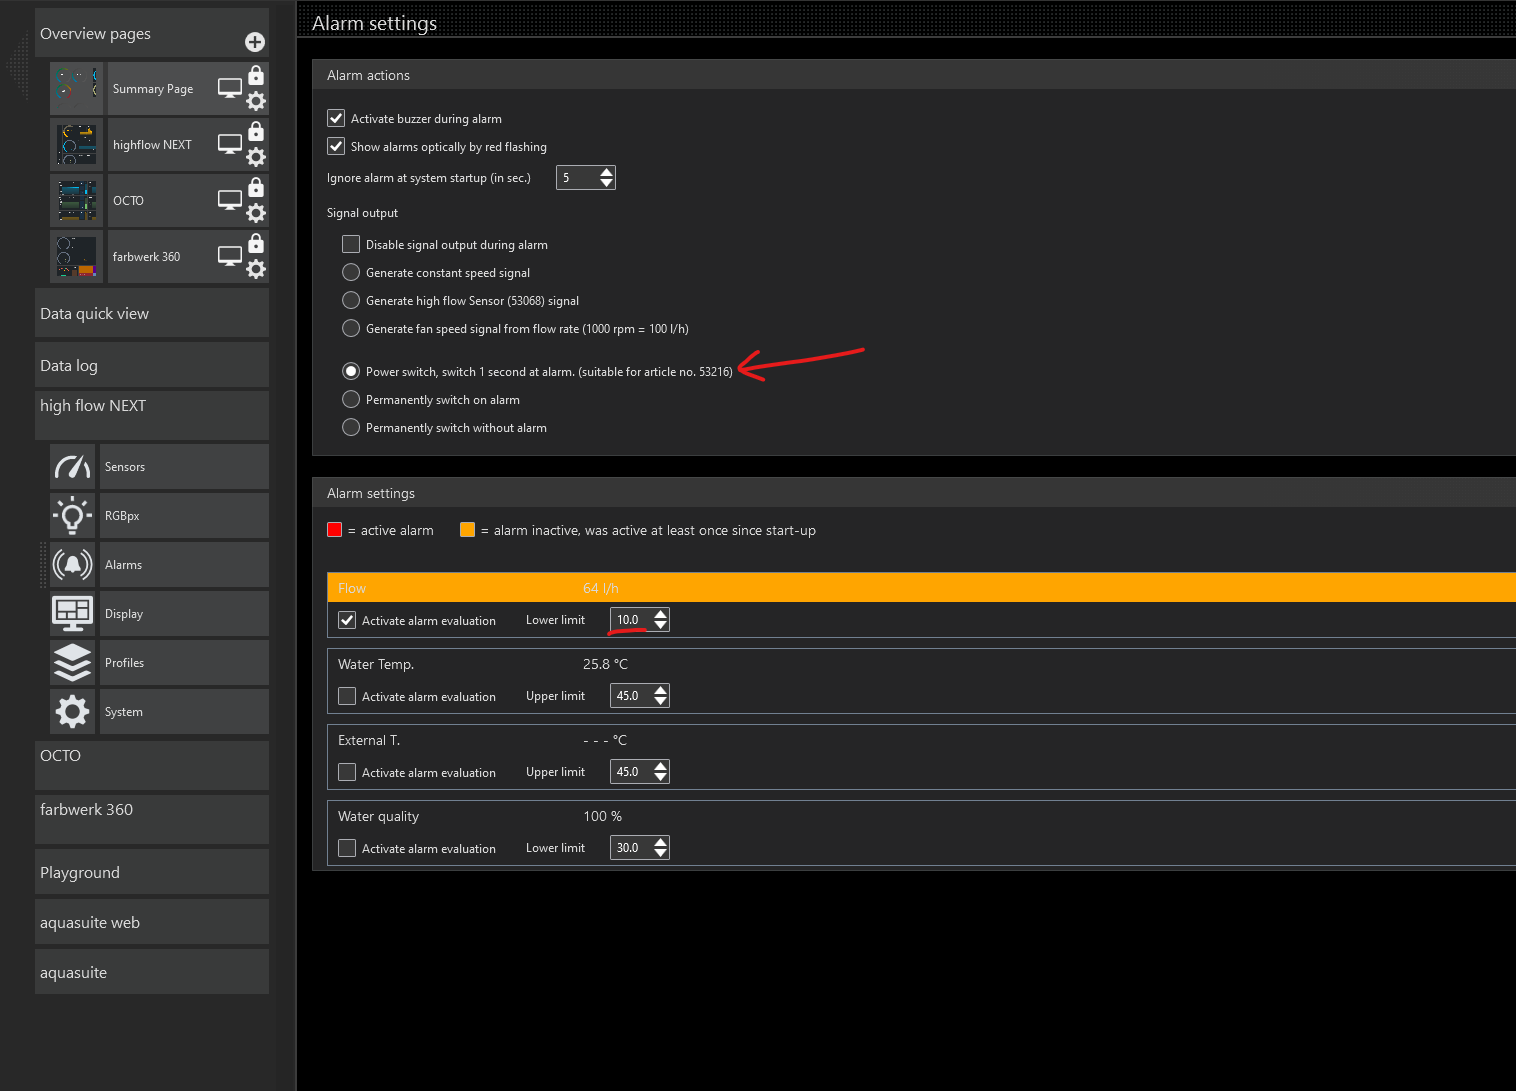This screenshot has width=1516, height=1091.
Task: Toggle the lock icon for OCTO page
Action: [256, 187]
